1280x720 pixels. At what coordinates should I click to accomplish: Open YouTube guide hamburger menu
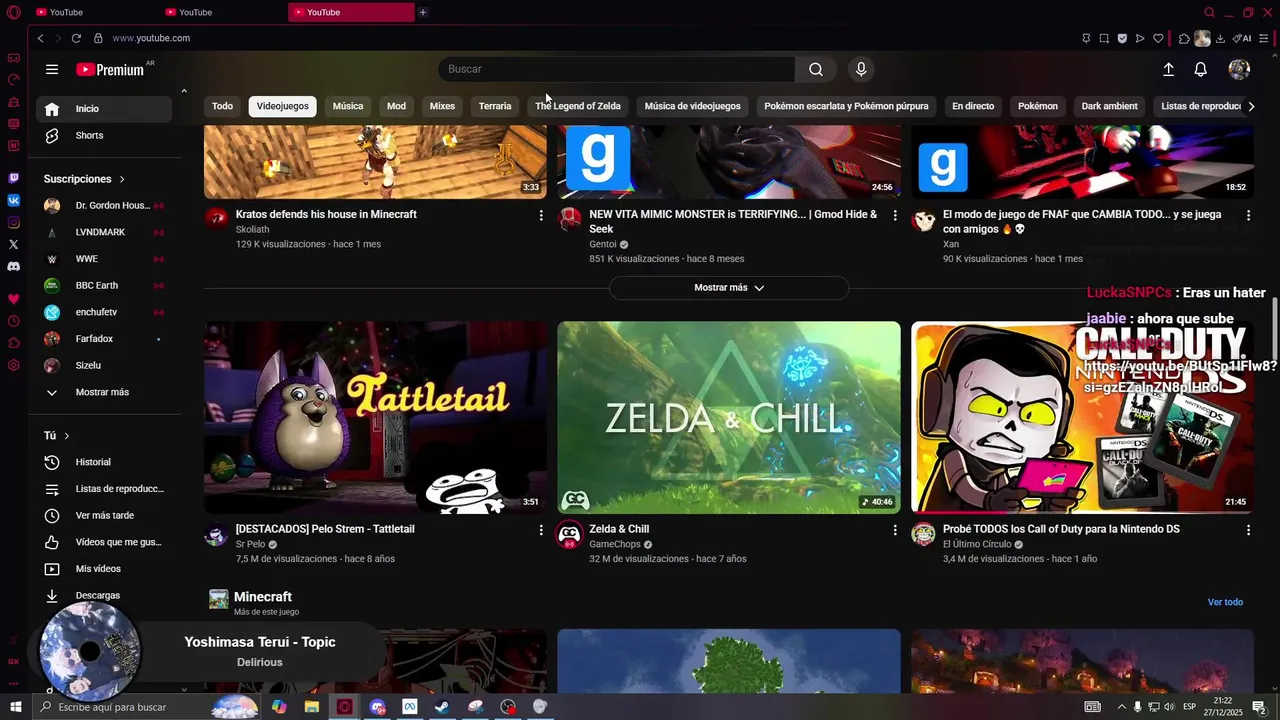(52, 69)
